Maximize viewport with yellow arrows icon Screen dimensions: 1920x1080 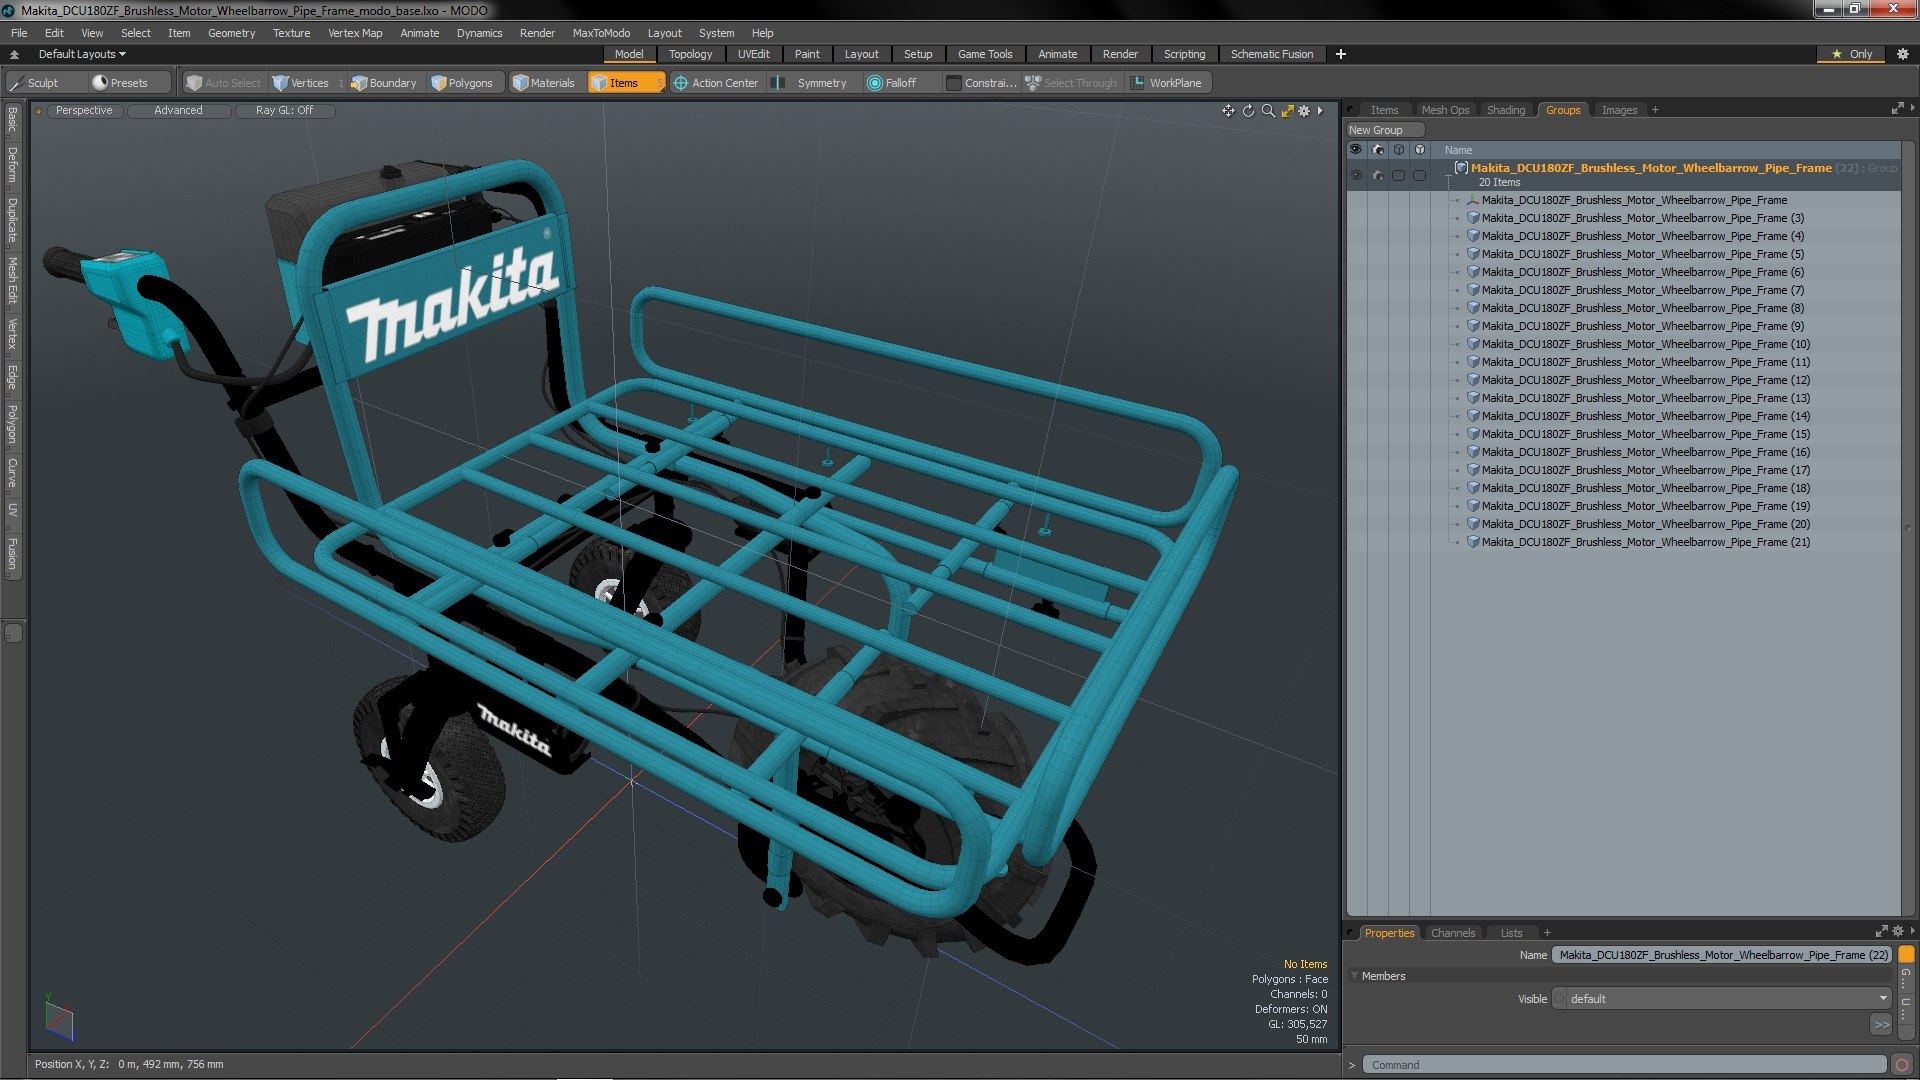tap(1287, 111)
